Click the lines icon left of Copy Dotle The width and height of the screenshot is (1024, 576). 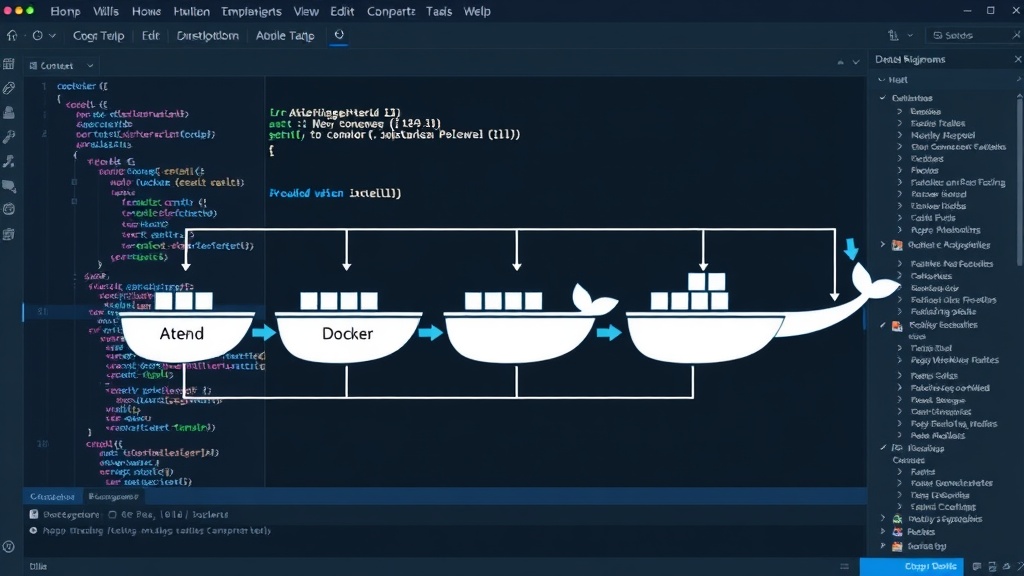(844, 567)
